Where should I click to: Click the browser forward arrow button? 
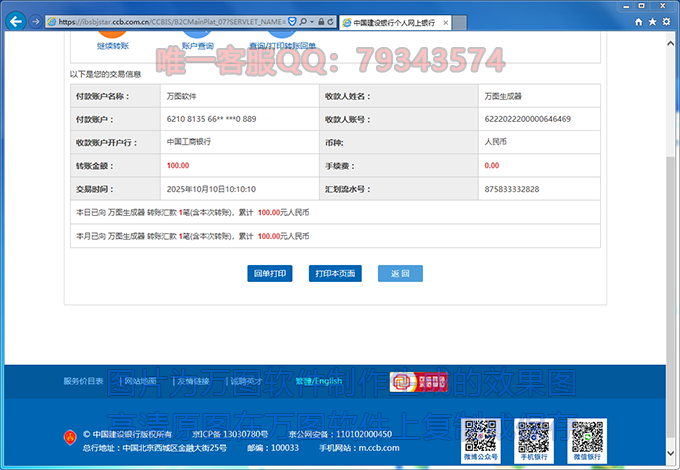click(x=36, y=21)
